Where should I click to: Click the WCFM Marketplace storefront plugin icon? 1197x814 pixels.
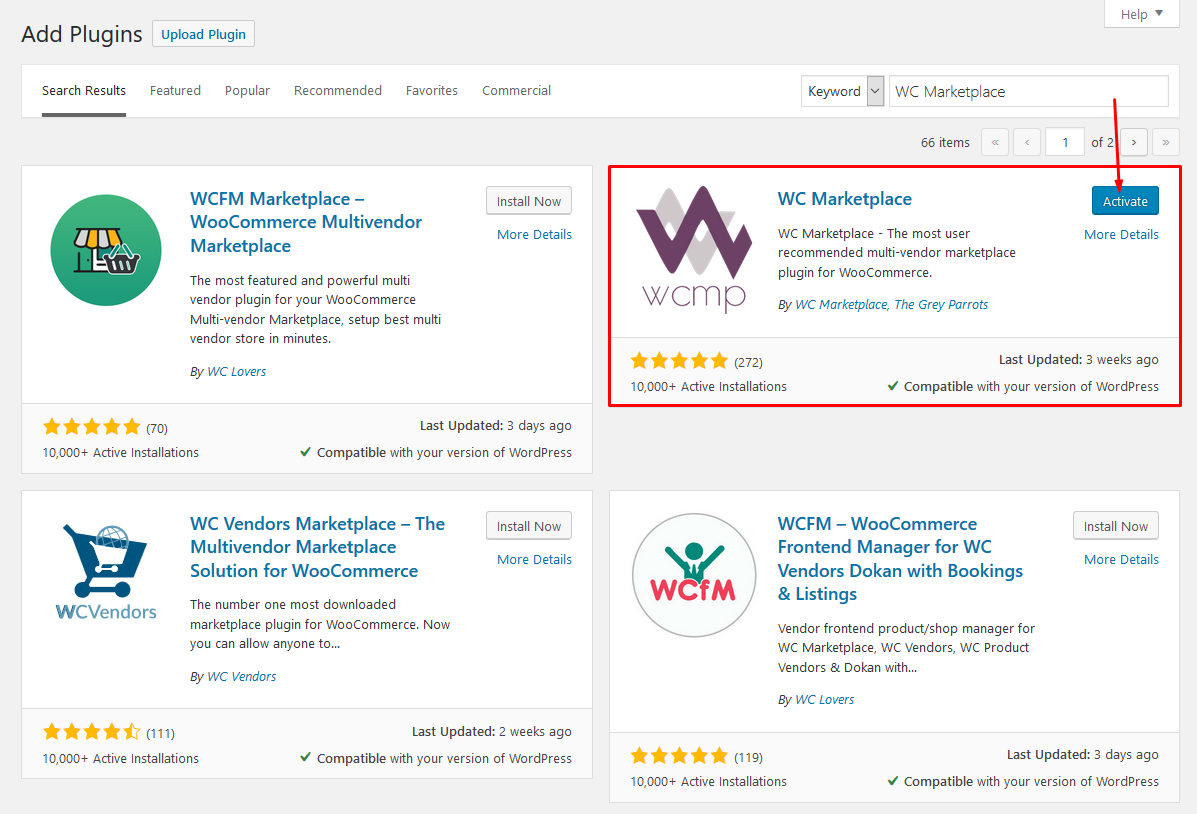pyautogui.click(x=106, y=250)
